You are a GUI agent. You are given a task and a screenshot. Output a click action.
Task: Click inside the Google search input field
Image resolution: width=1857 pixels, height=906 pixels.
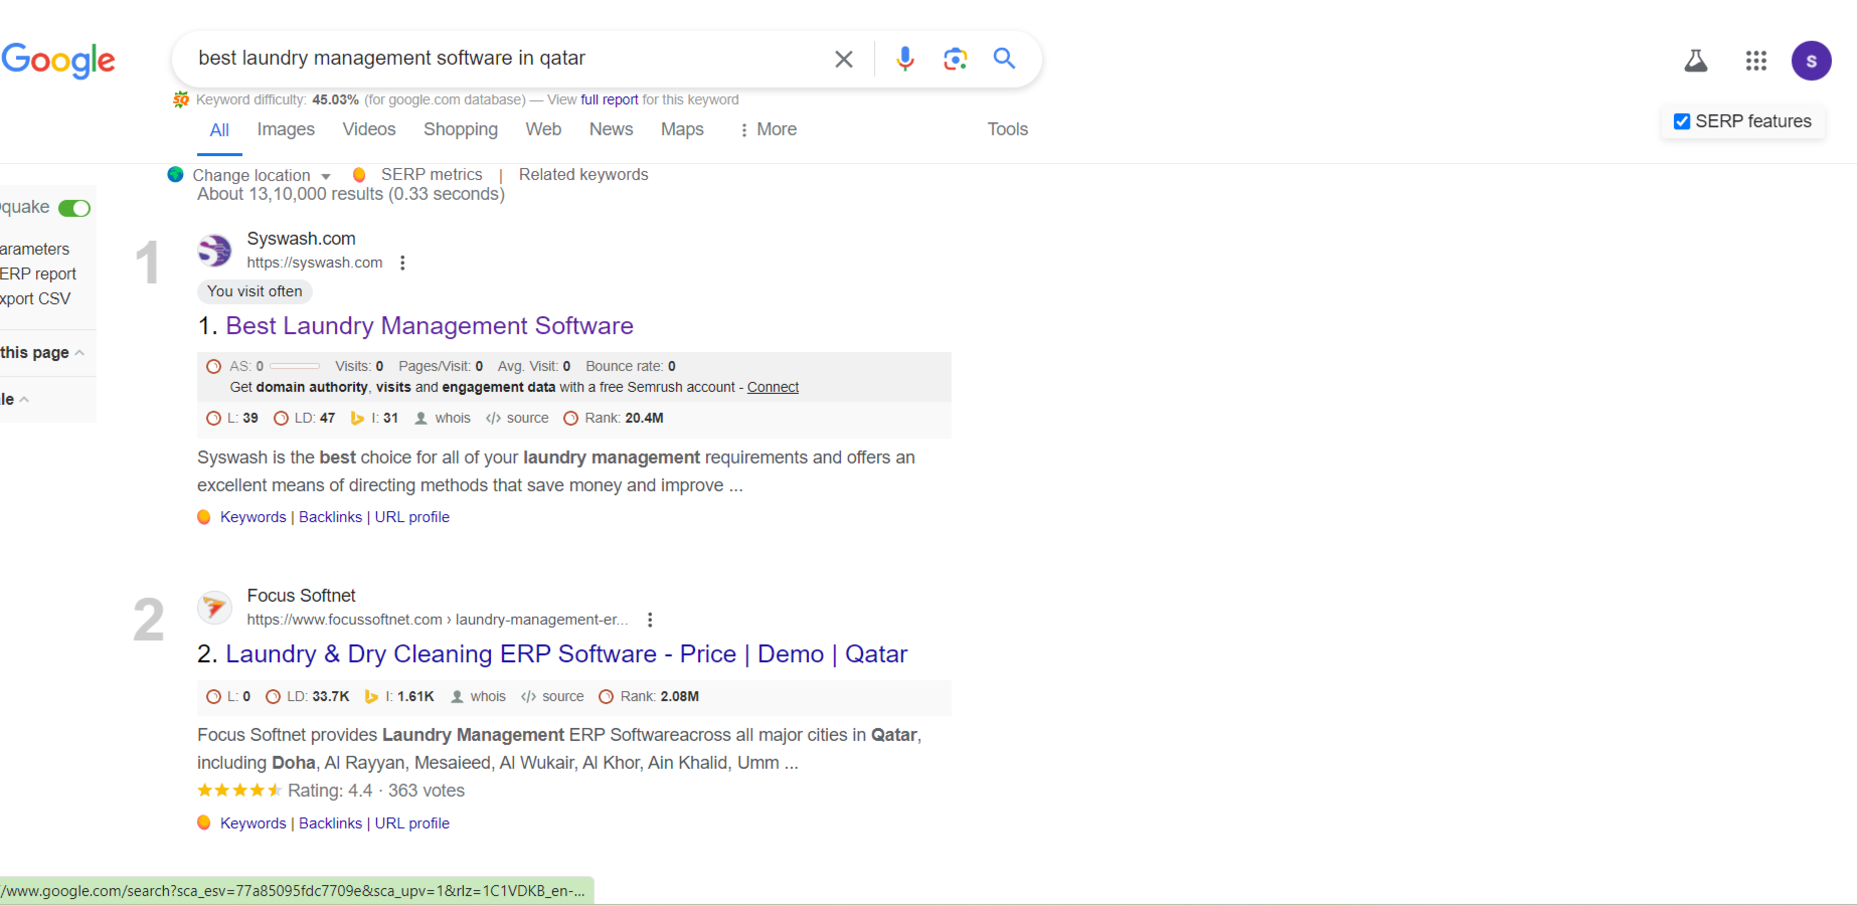pos(500,59)
